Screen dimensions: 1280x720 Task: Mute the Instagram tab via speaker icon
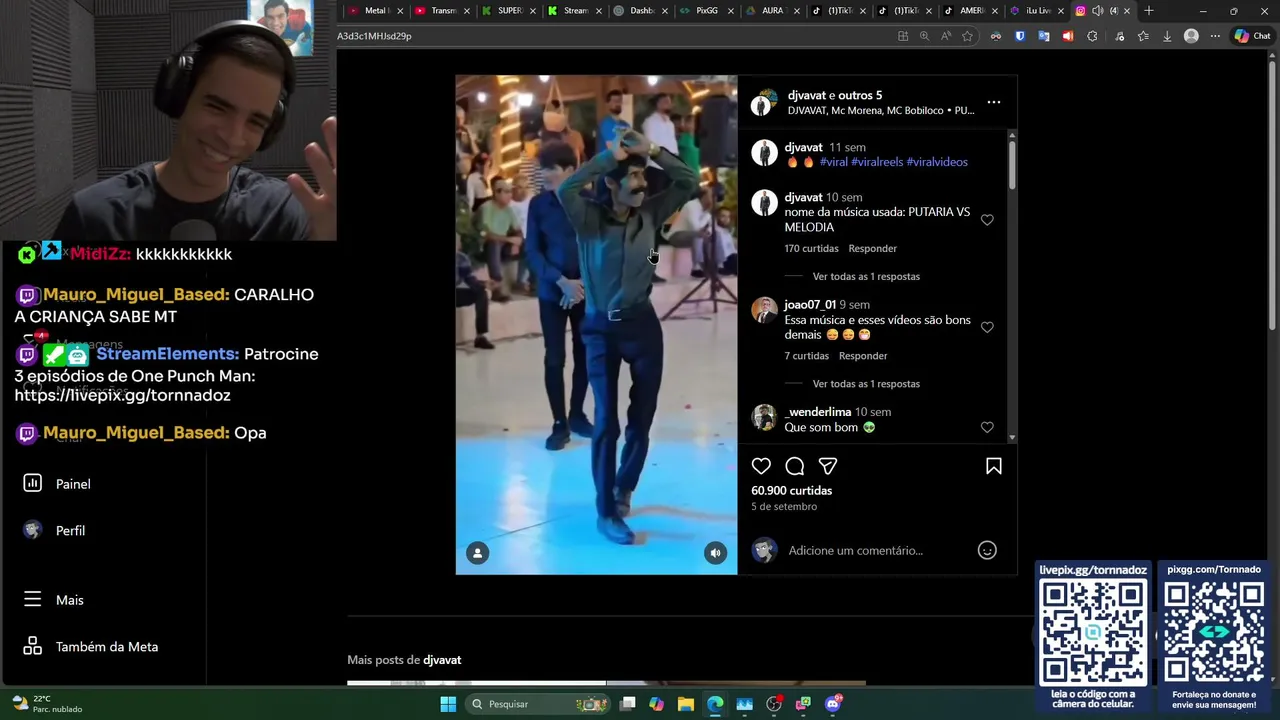(x=1098, y=11)
